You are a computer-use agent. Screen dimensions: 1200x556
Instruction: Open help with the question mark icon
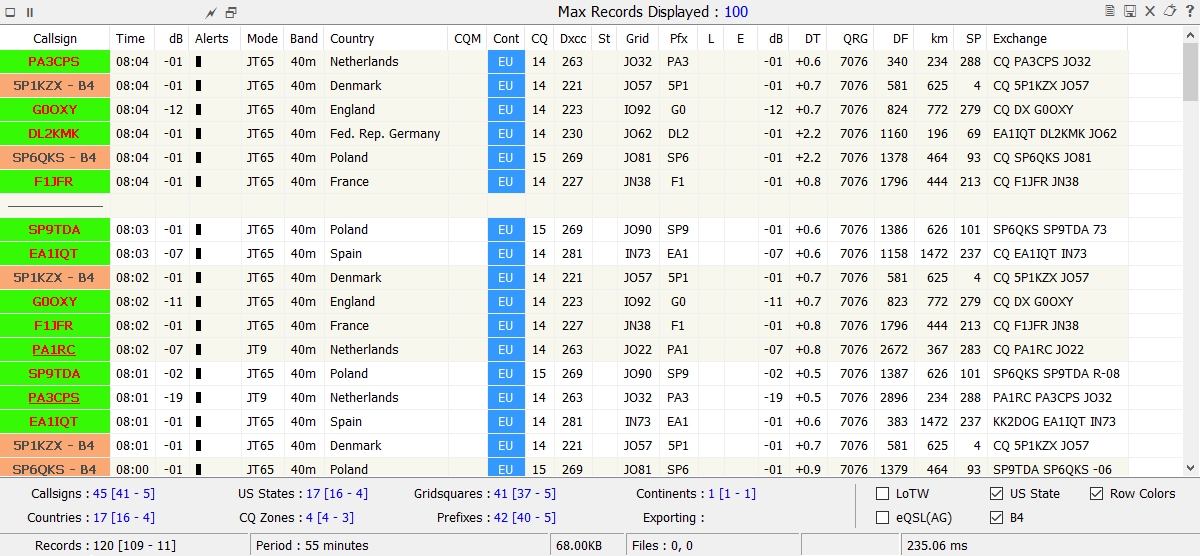point(1188,11)
